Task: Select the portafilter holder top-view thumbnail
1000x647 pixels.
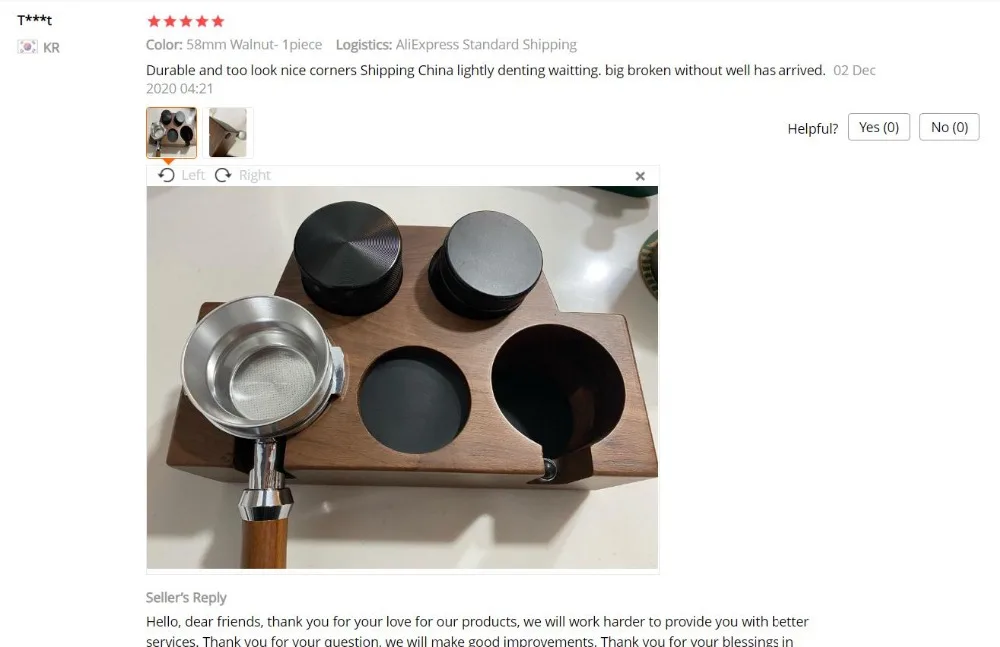Action: click(172, 133)
